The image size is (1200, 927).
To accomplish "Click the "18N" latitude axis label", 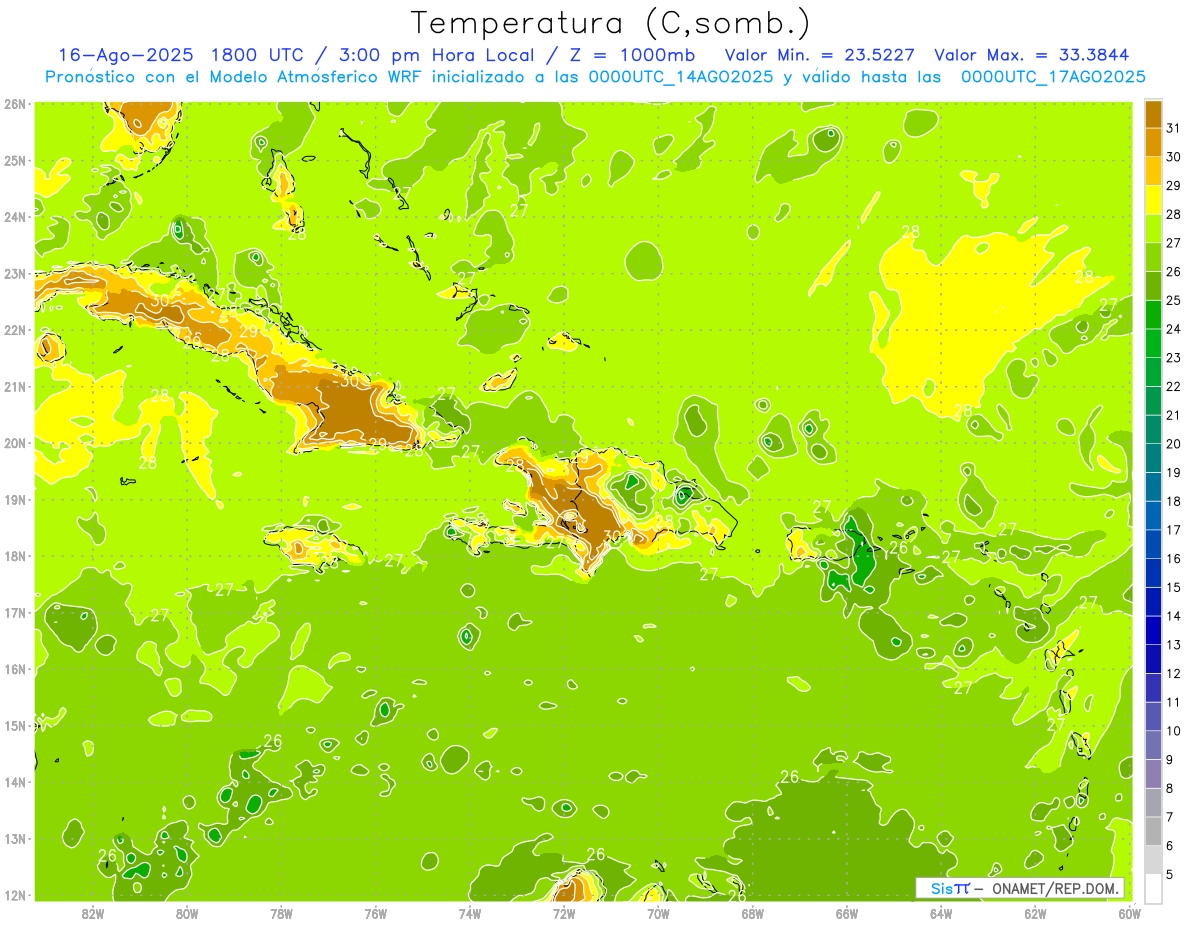I will (x=15, y=556).
